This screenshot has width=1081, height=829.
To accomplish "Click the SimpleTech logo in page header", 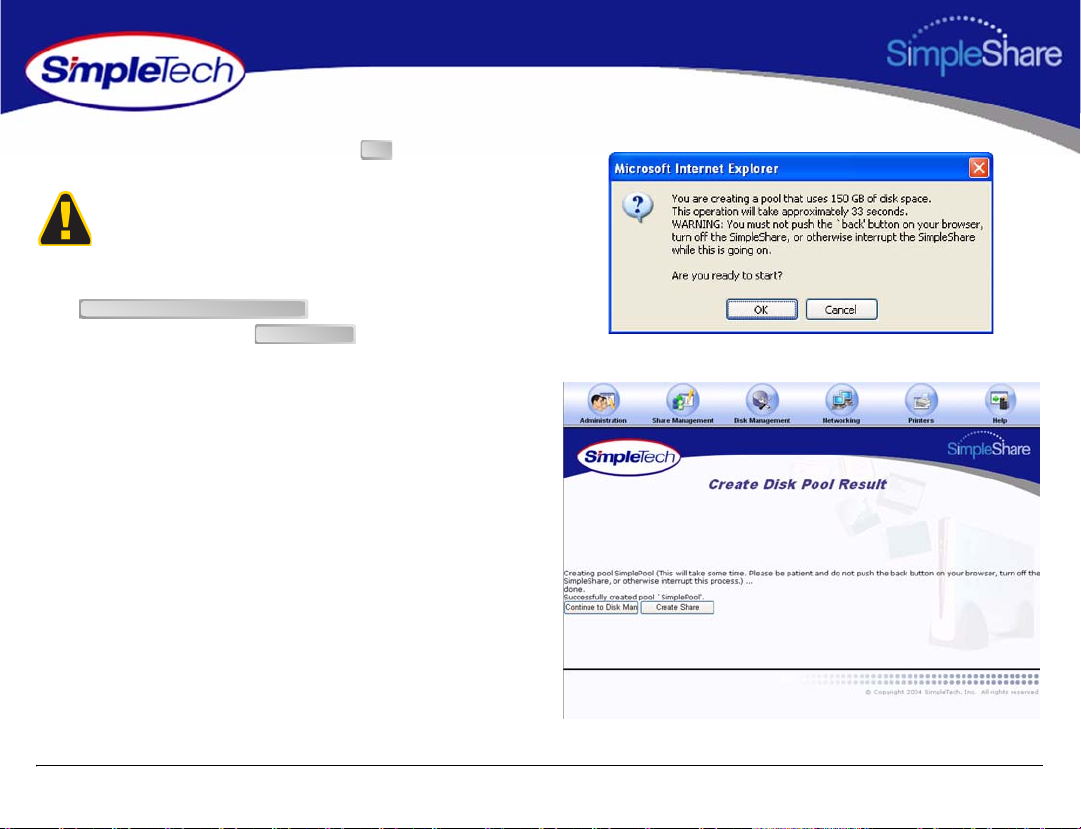I will click(x=135, y=71).
